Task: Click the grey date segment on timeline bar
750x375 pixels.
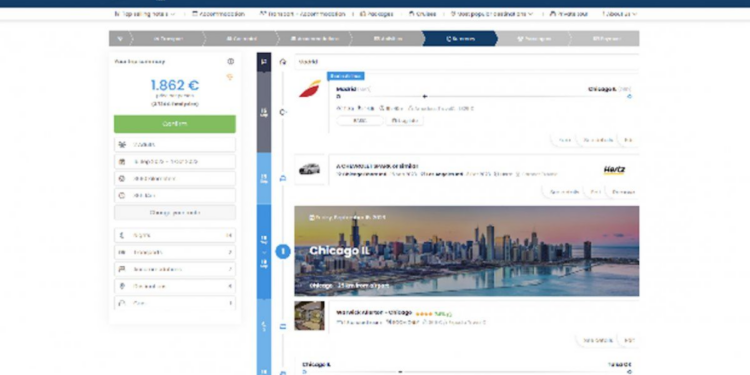Action: (264, 112)
